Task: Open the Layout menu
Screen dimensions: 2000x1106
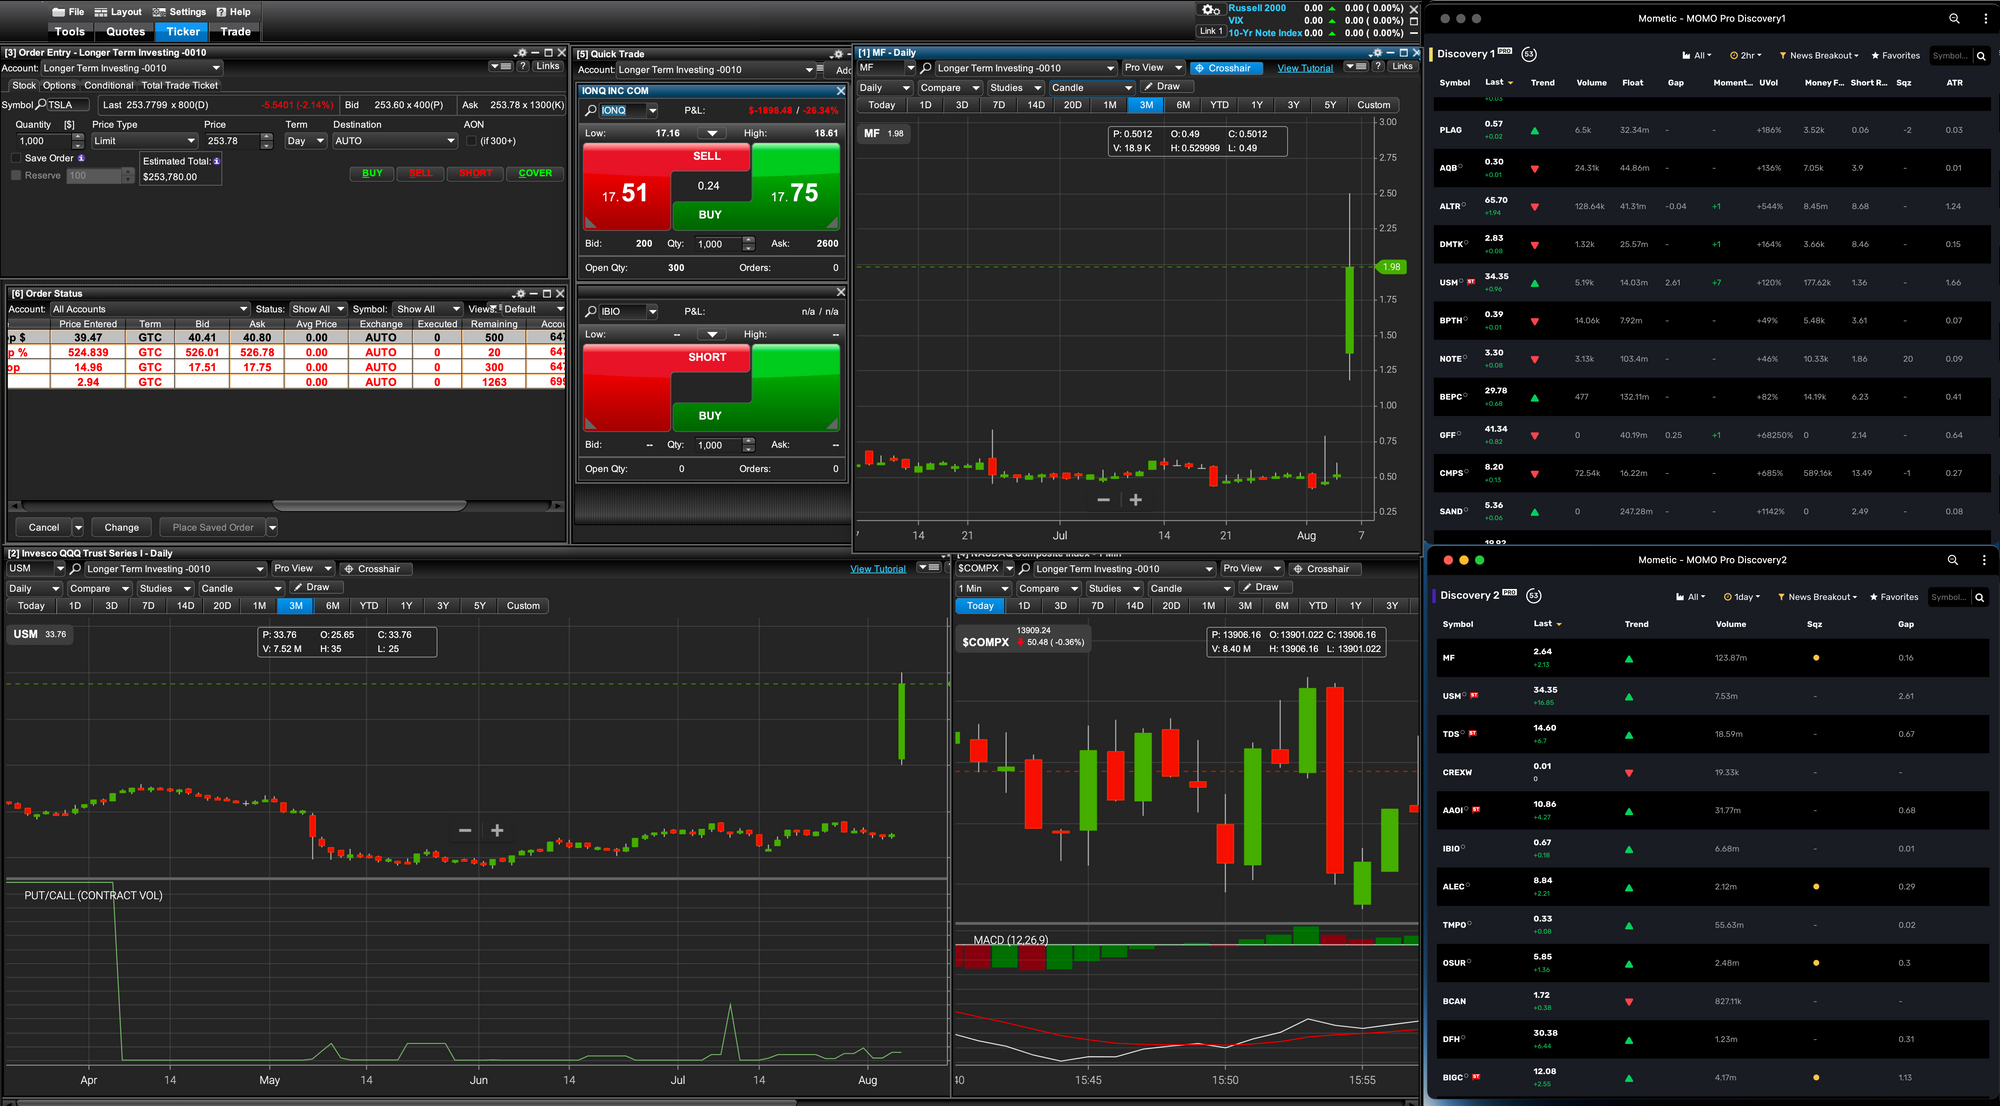Action: [x=118, y=12]
